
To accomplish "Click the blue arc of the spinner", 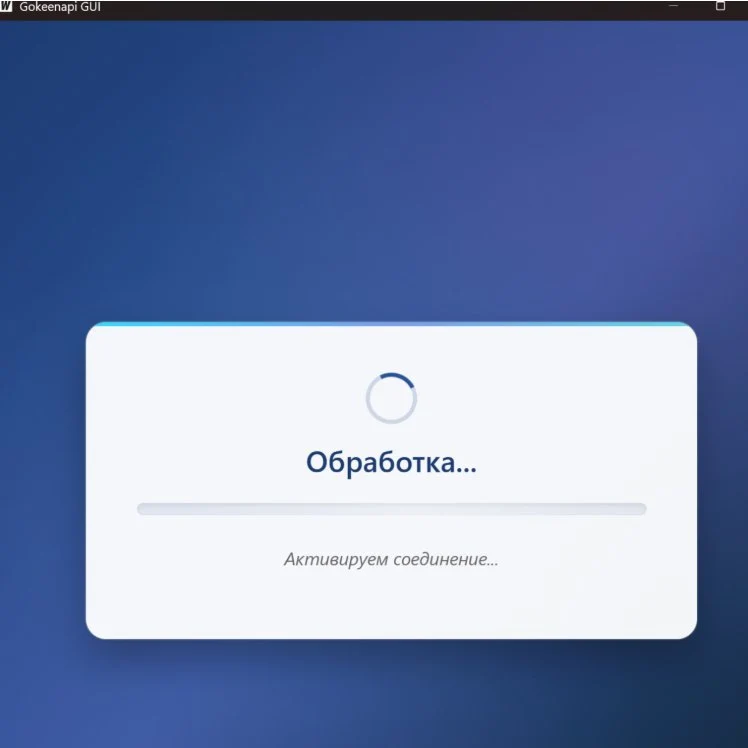I will coord(403,379).
